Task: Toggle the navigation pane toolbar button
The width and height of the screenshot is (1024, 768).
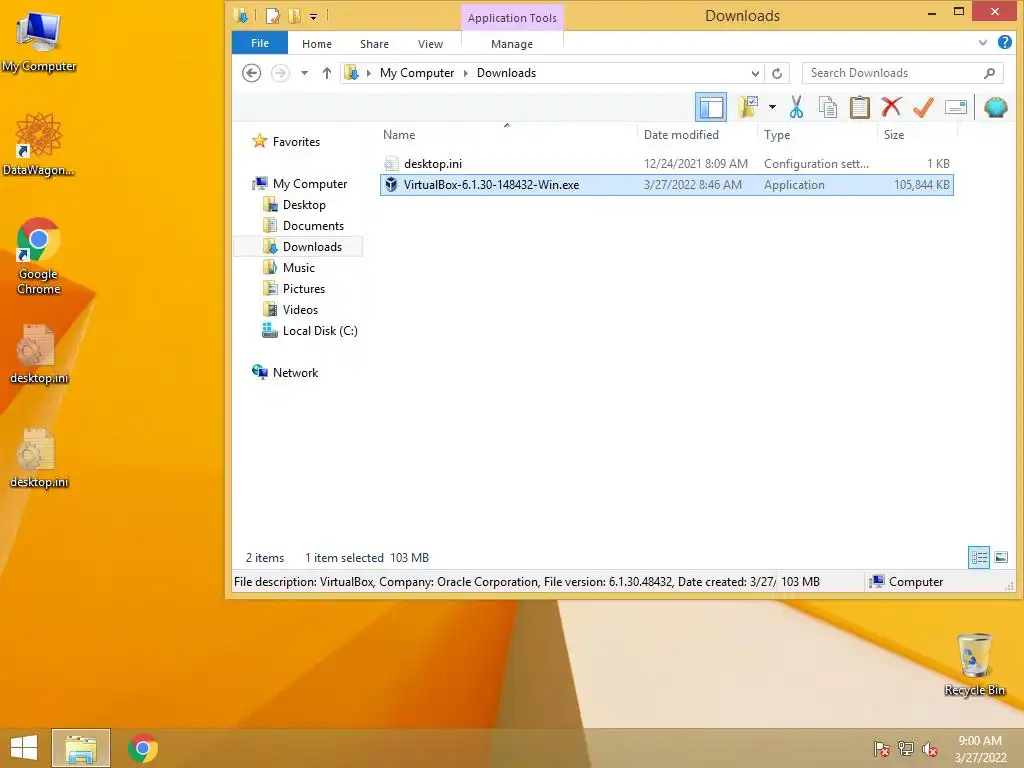Action: click(x=711, y=107)
